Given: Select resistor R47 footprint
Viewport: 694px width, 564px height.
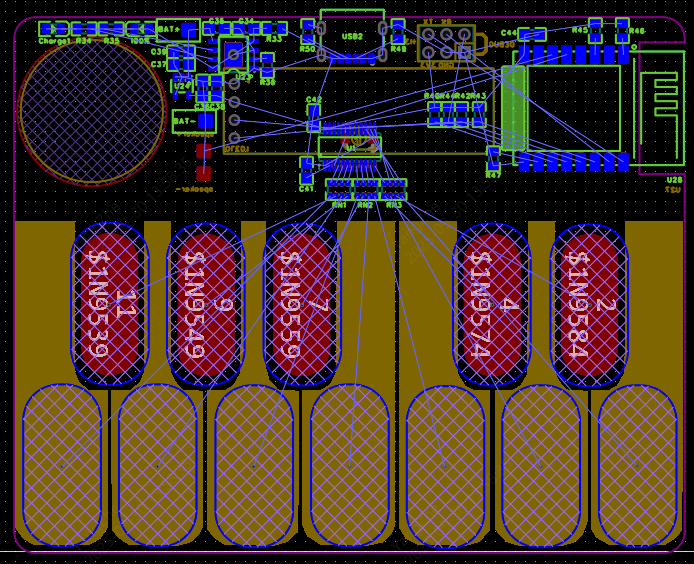Looking at the screenshot, I should [x=493, y=158].
